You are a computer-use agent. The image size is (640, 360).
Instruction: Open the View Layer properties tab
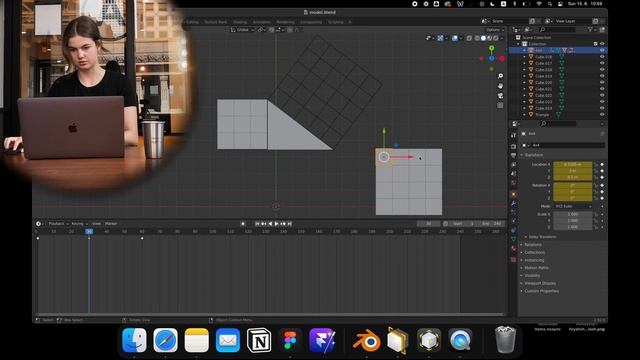point(513,164)
